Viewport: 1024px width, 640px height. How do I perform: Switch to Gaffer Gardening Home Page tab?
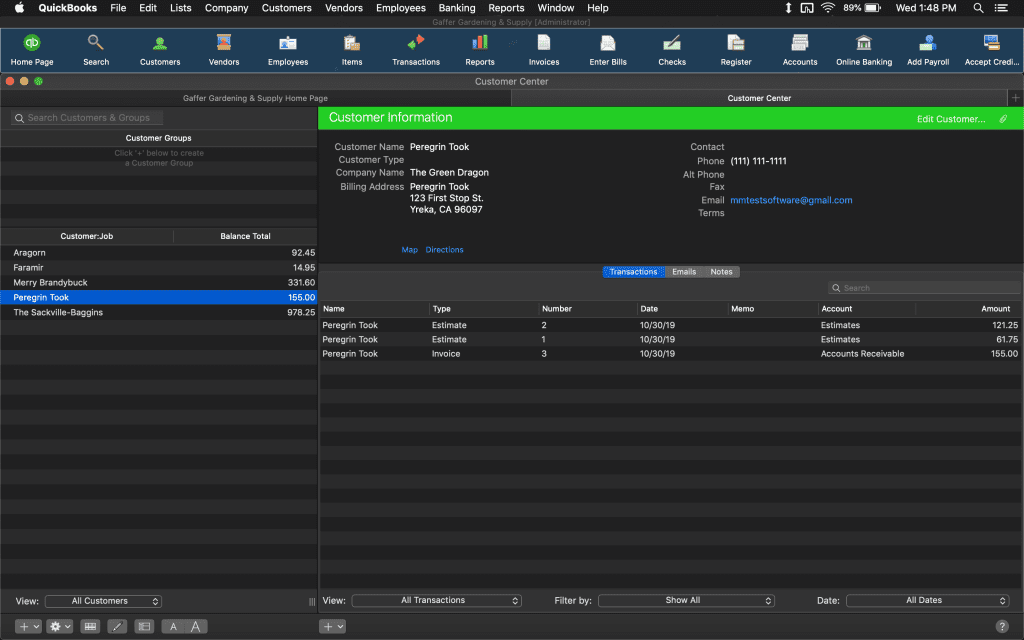[255, 98]
